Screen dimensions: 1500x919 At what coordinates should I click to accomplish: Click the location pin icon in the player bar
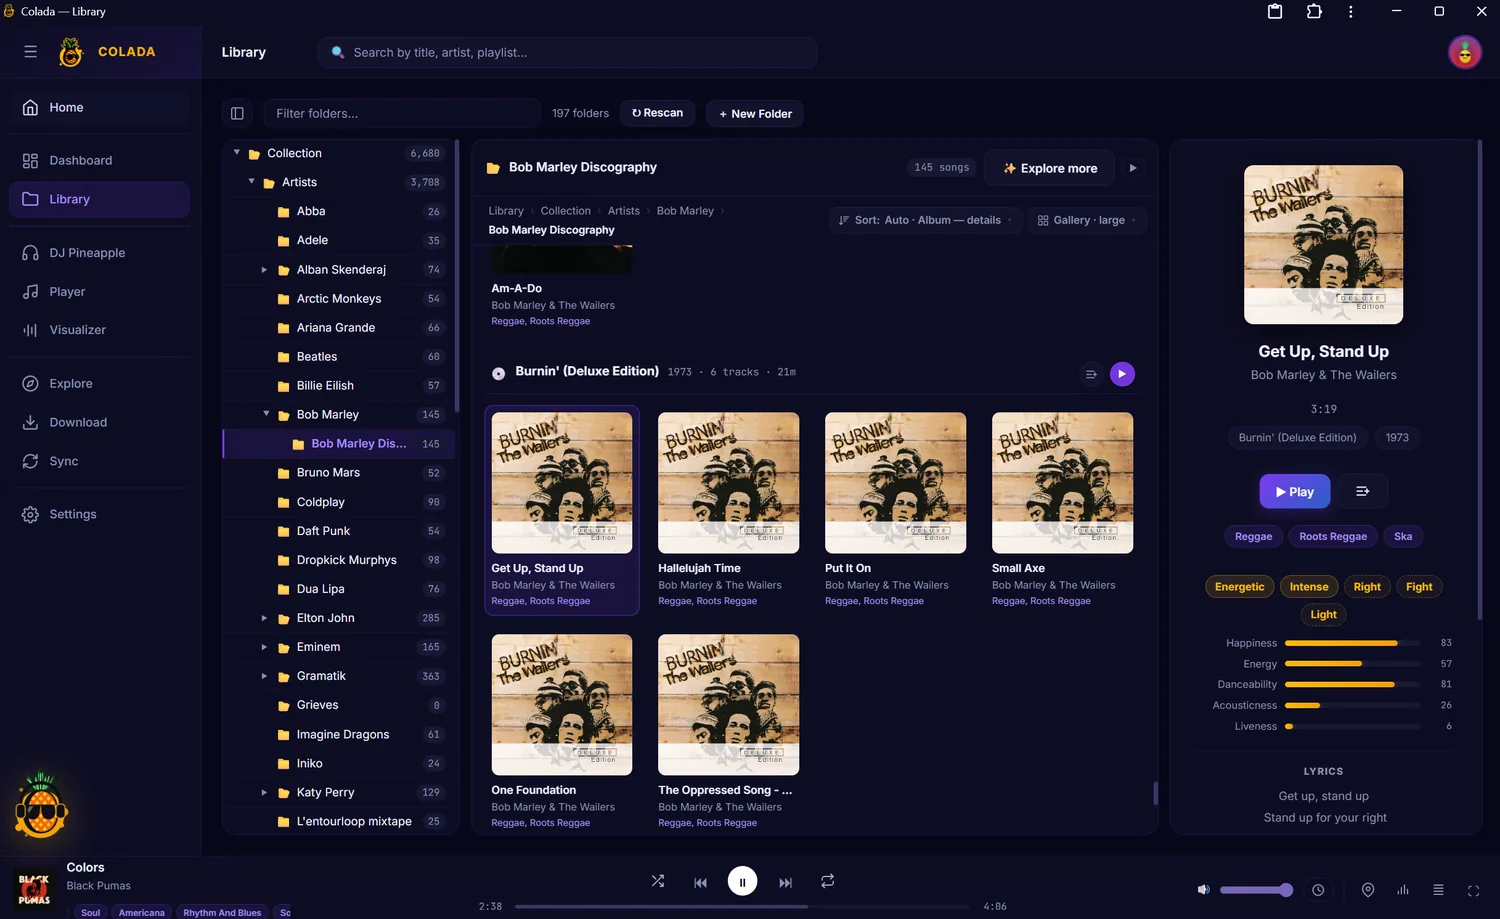[1368, 890]
